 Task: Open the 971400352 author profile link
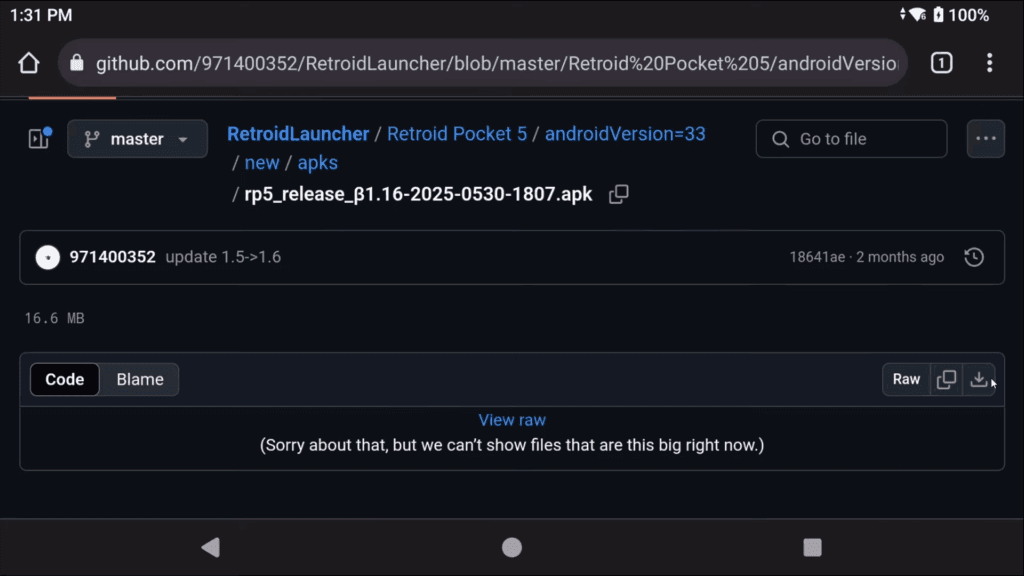tap(112, 257)
